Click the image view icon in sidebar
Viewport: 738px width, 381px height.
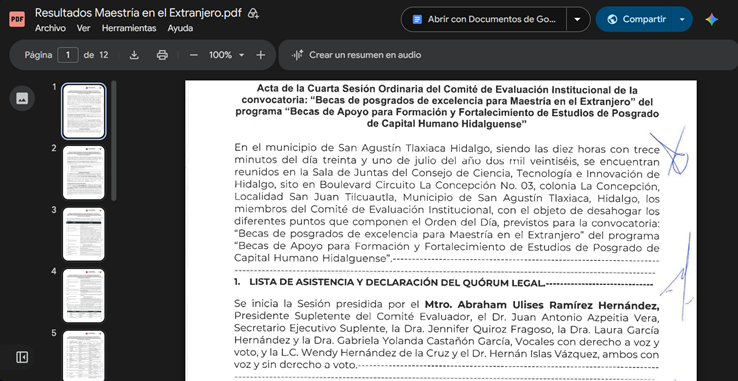(x=22, y=98)
